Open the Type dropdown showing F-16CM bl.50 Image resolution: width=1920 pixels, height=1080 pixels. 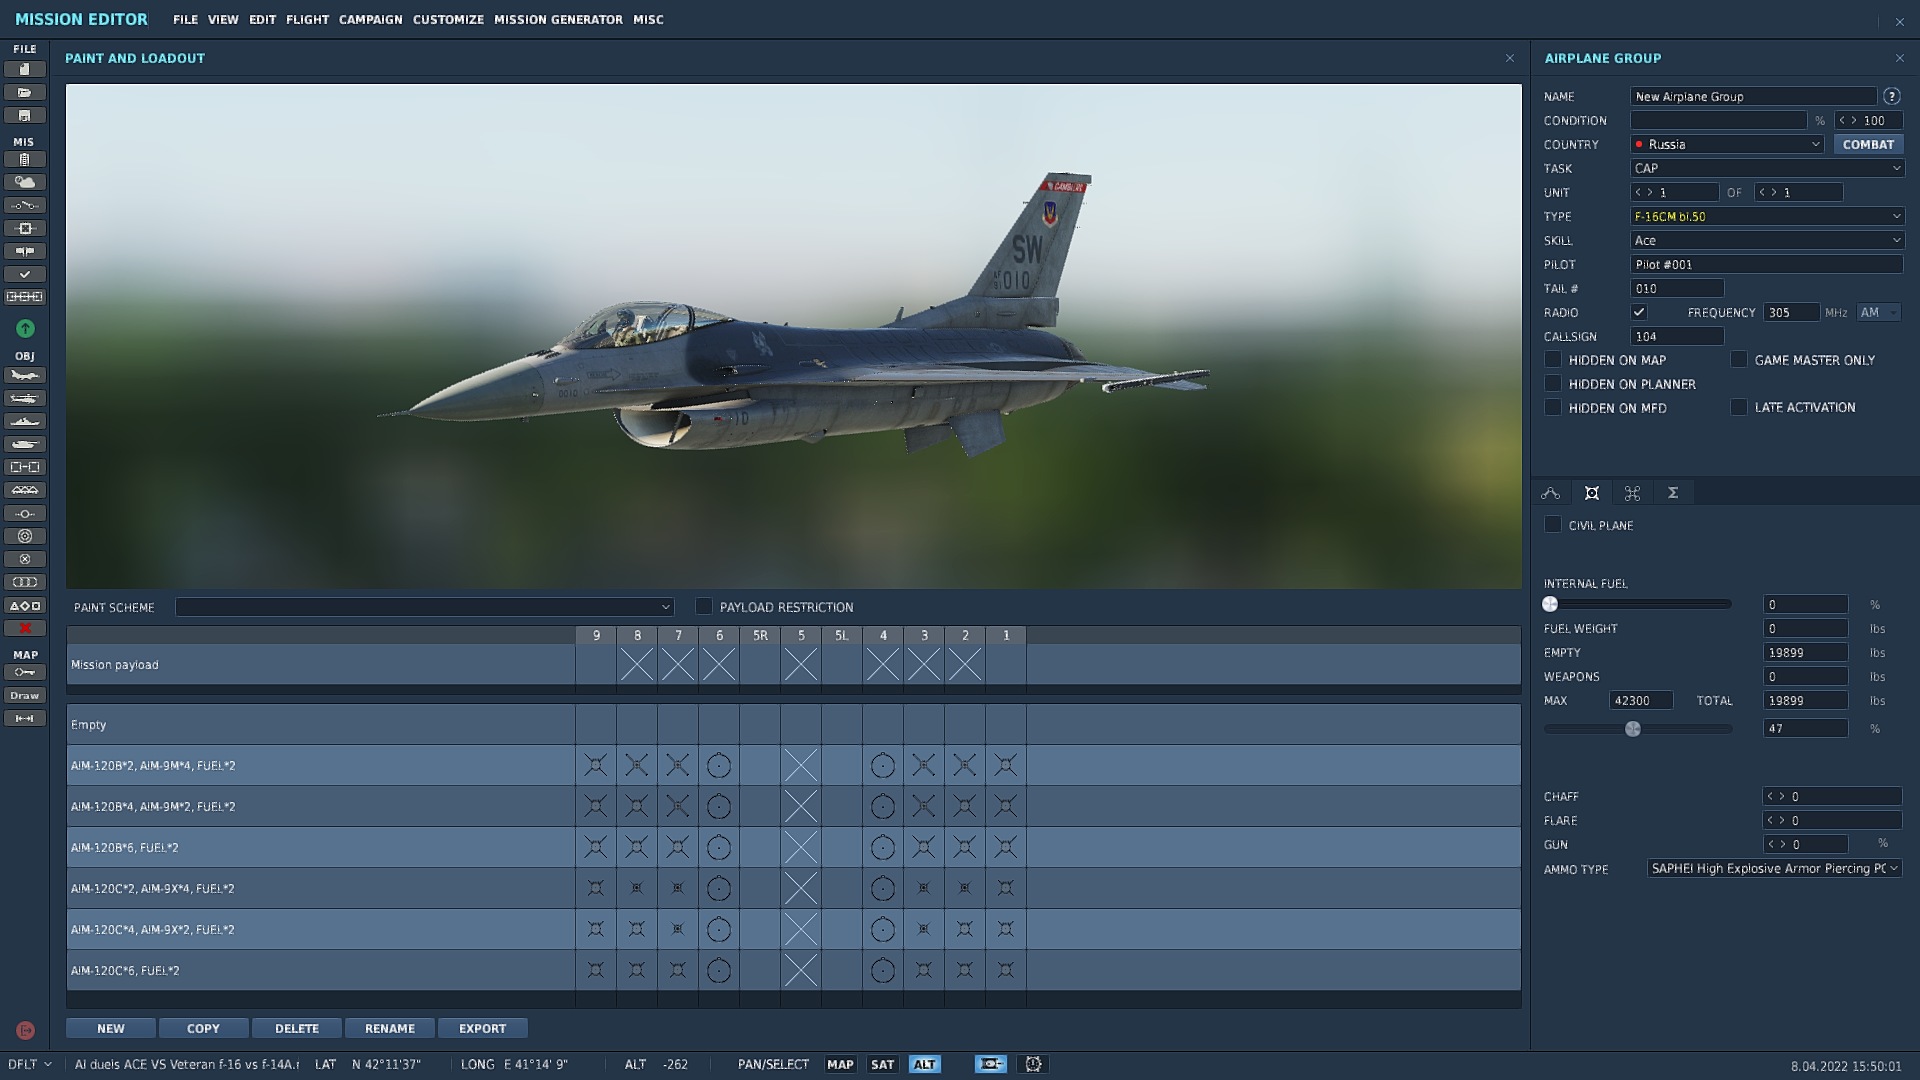(1767, 216)
